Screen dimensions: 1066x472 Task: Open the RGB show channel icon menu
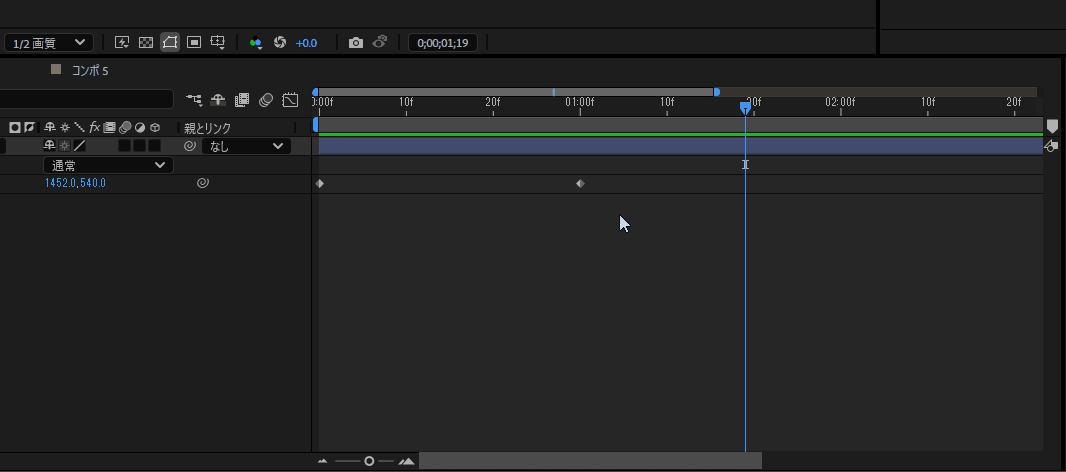(x=256, y=42)
